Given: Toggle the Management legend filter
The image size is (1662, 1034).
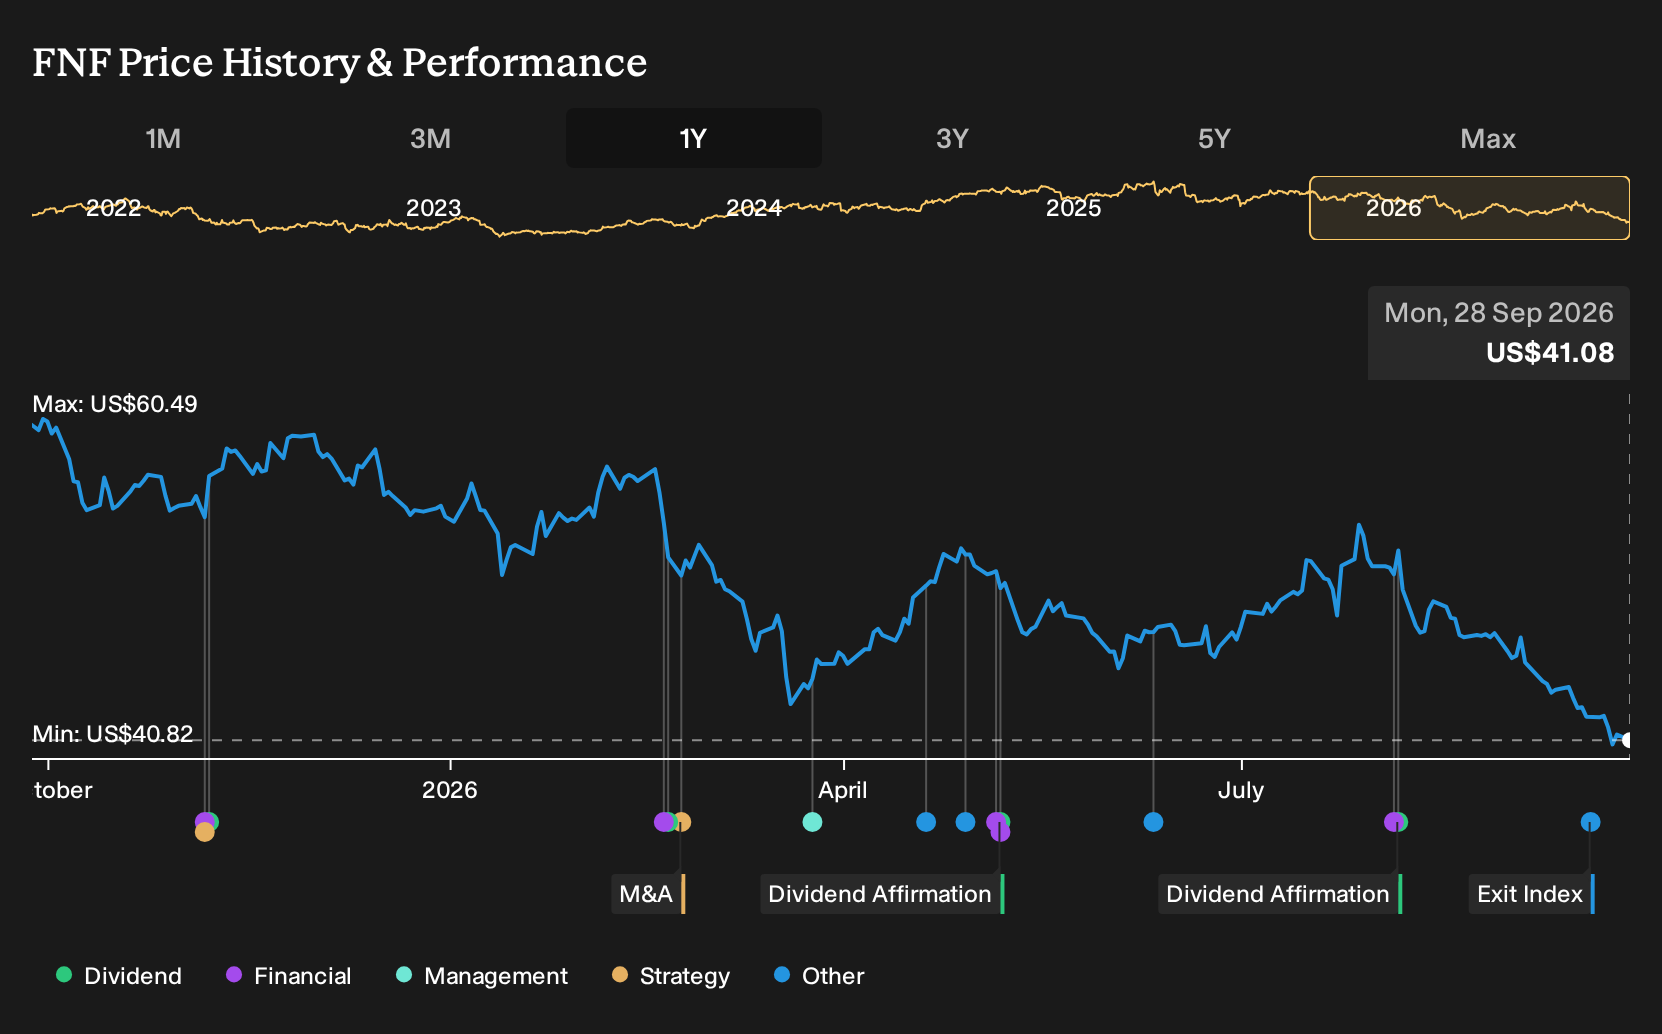Looking at the screenshot, I should point(482,976).
